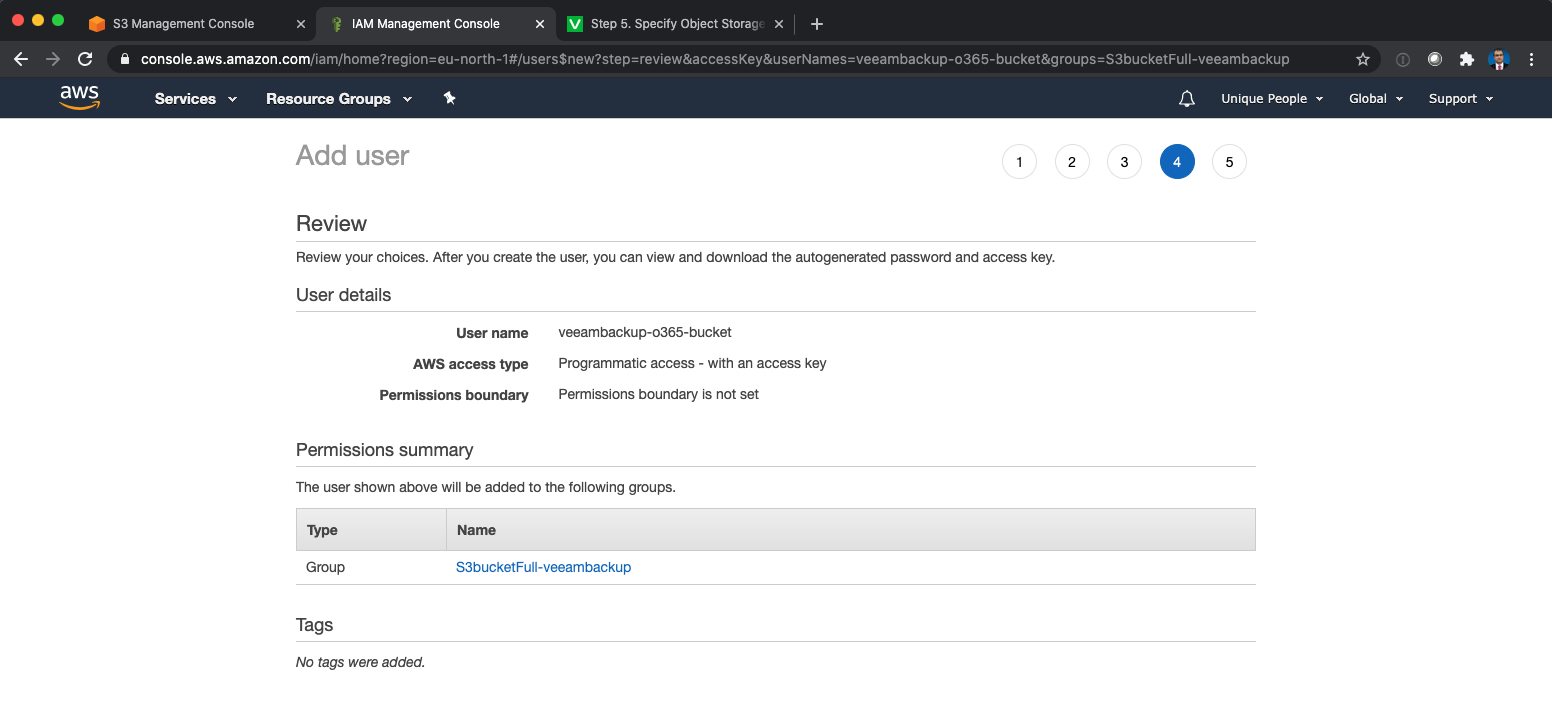Go forward with the browser forward arrow

53,59
